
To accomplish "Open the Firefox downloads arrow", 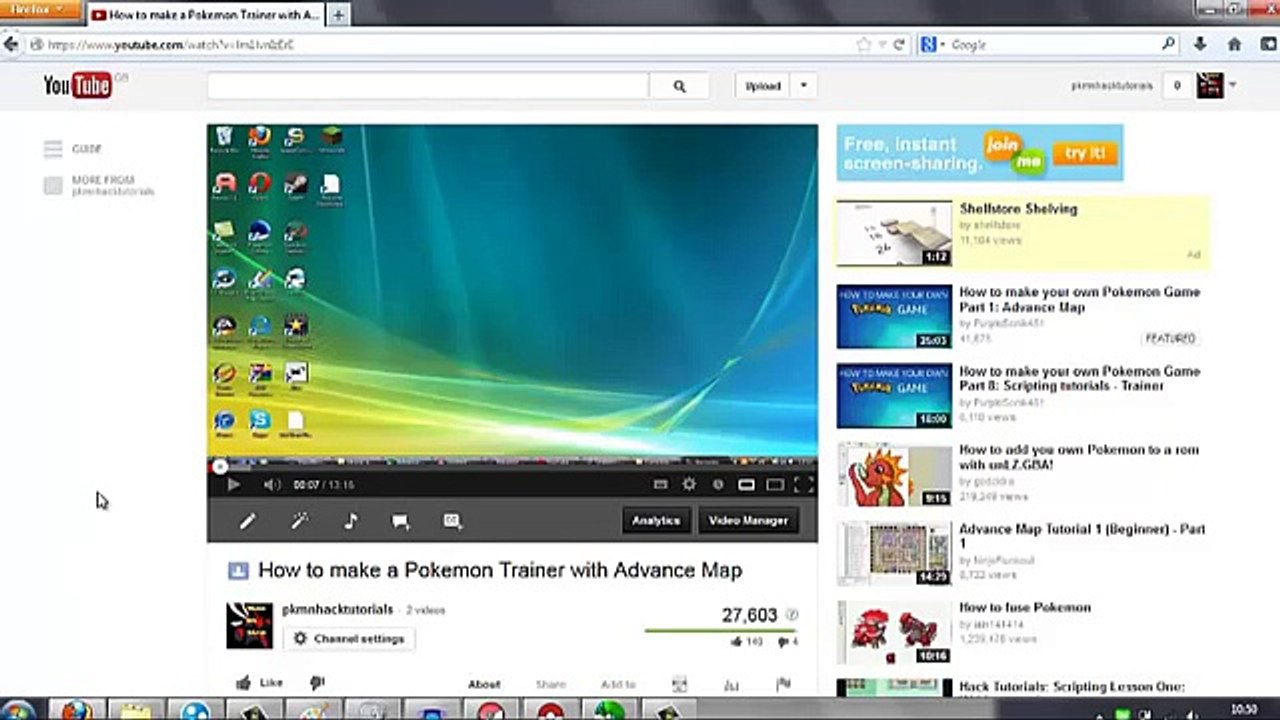I will 1200,44.
